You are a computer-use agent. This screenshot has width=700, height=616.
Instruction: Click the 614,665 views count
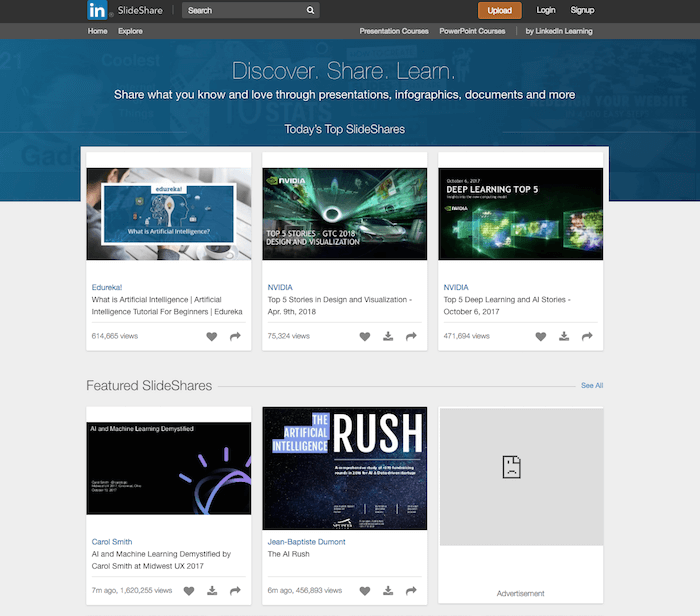pyautogui.click(x=115, y=336)
